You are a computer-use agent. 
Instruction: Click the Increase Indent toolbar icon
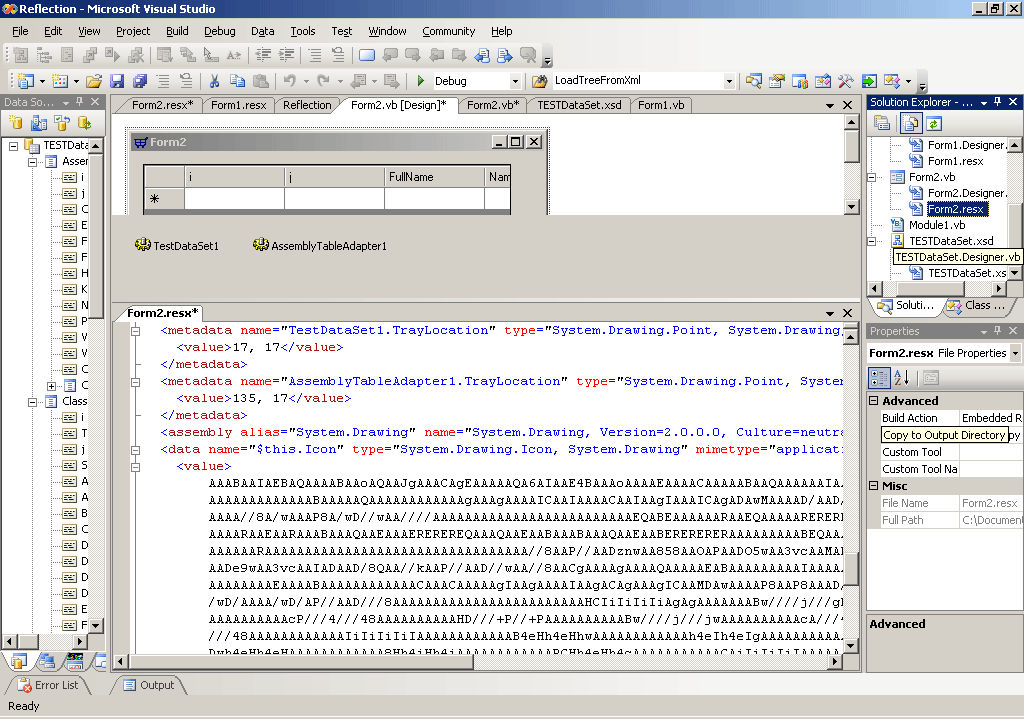286,55
